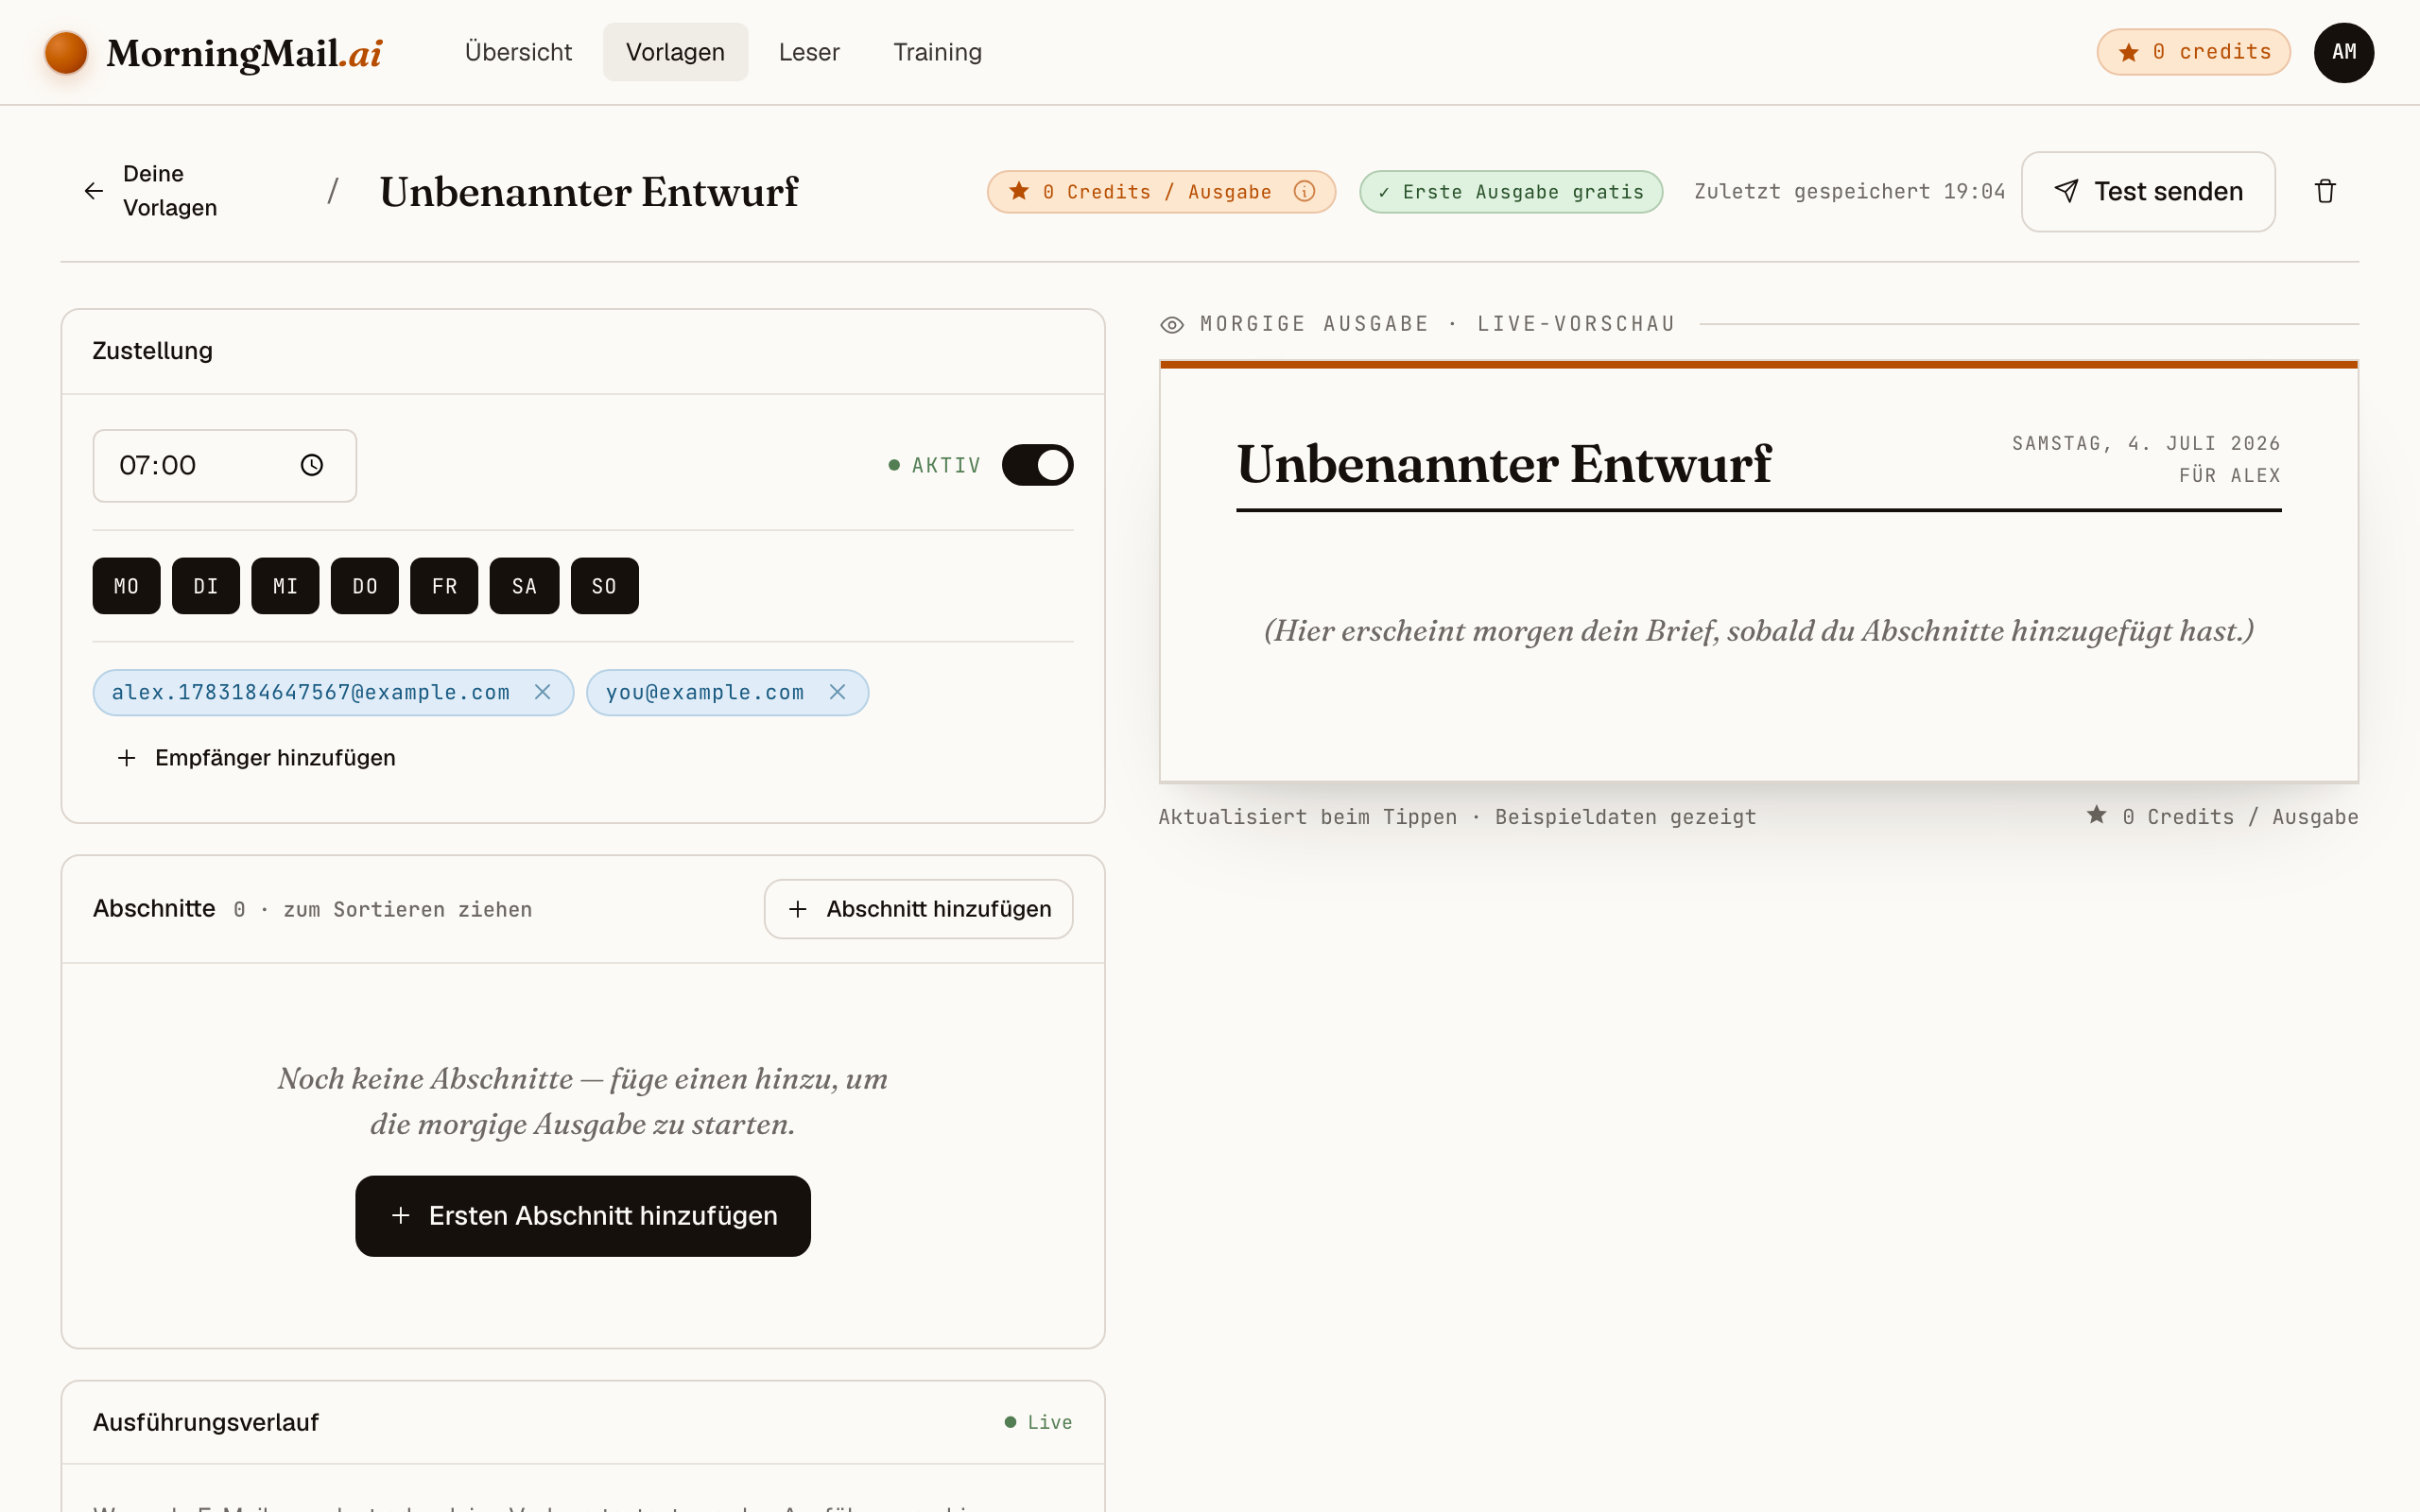Toggle the DO weekday button
This screenshot has width=2420, height=1512.
point(365,586)
